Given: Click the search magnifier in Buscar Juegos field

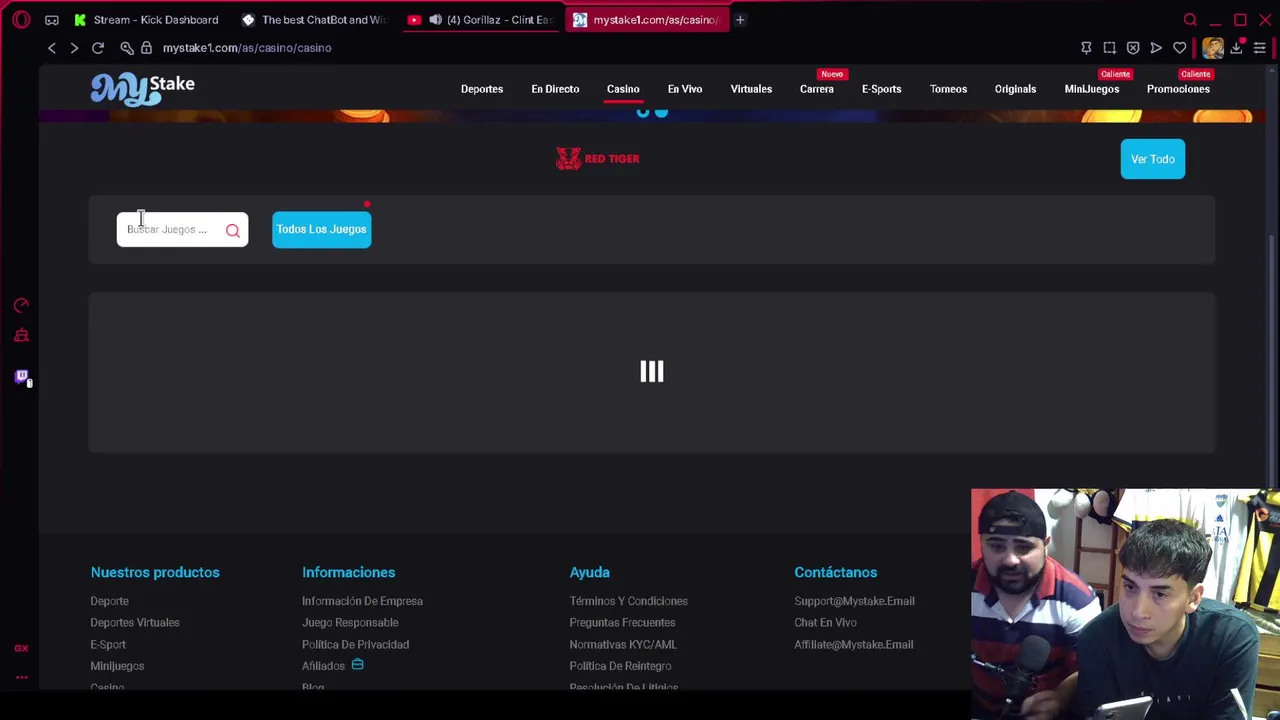Looking at the screenshot, I should click(x=232, y=231).
